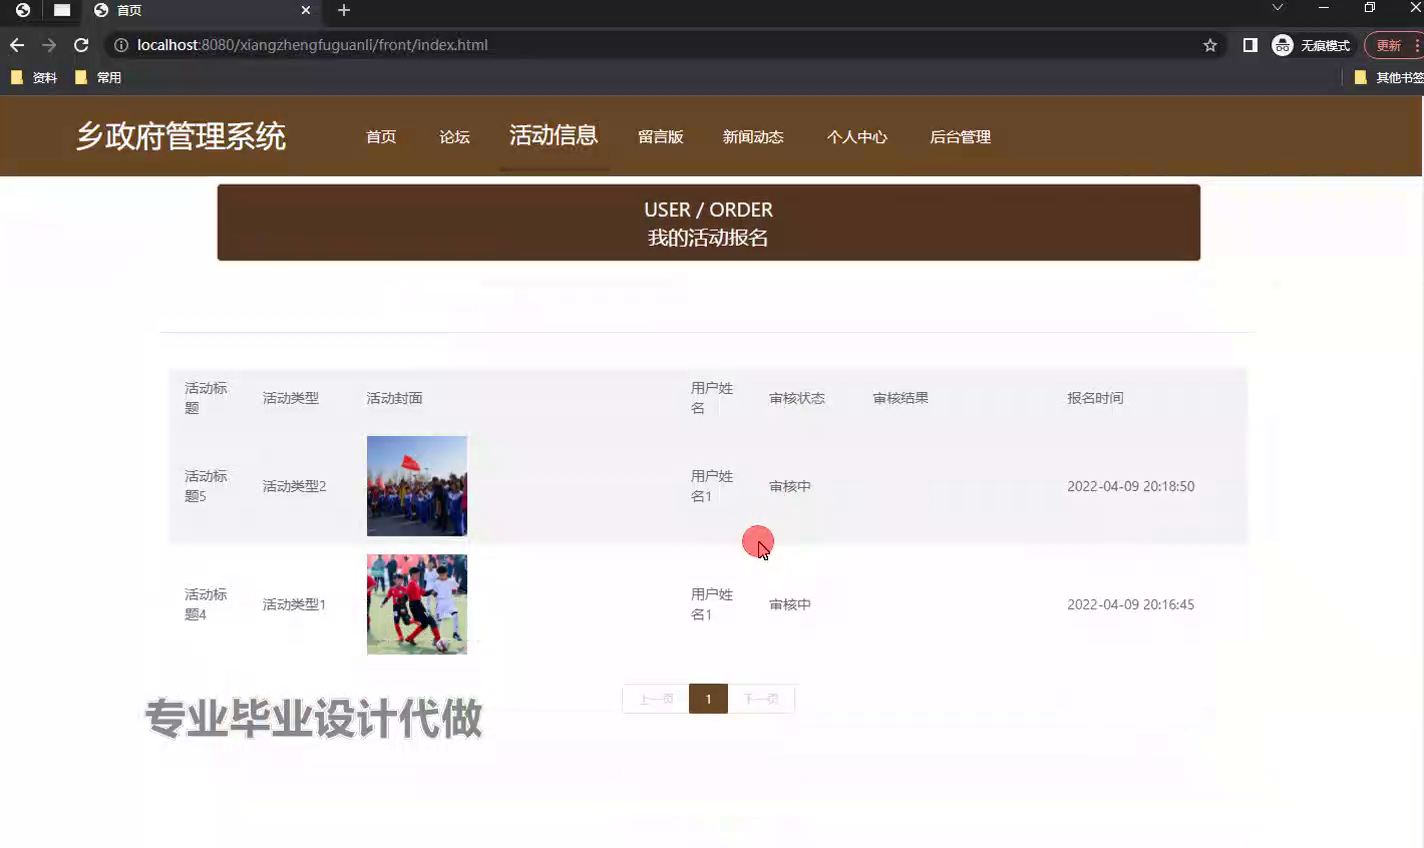Click the 活动标题4 cell
The height and width of the screenshot is (848, 1424).
point(206,604)
